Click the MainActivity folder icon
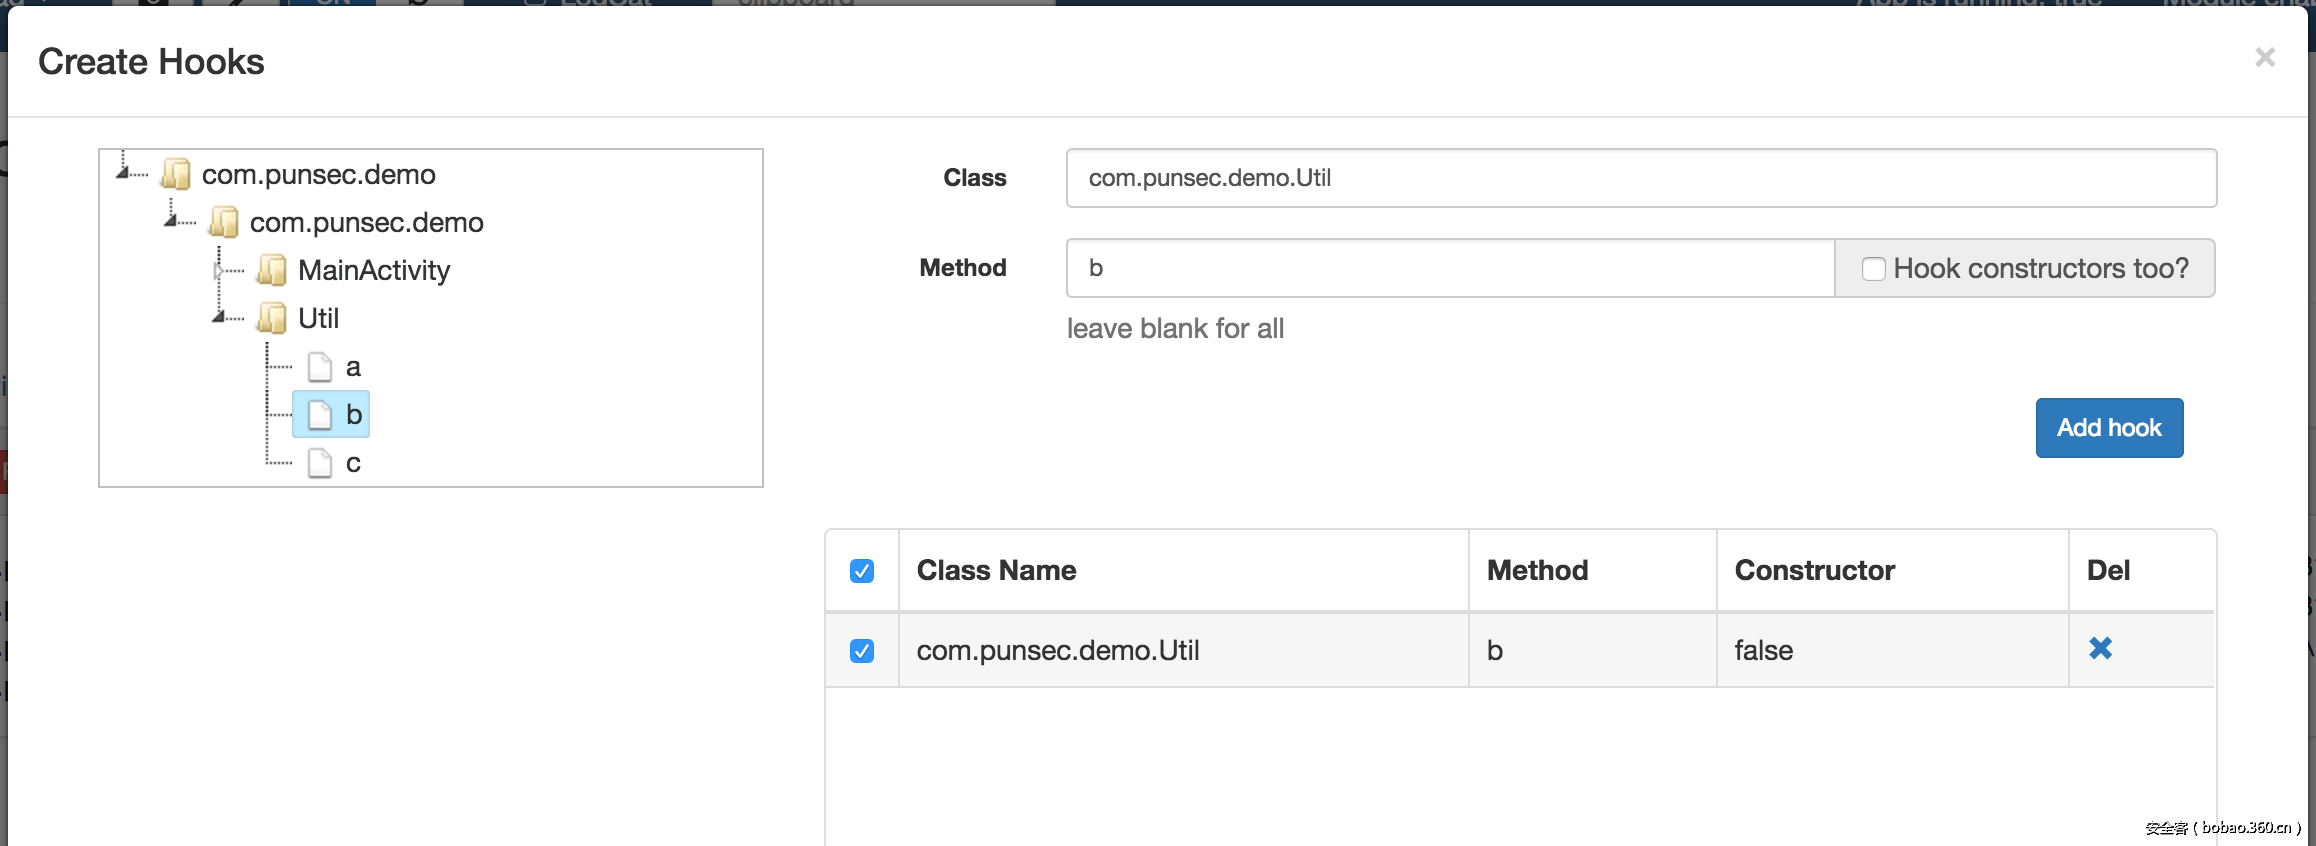 [x=272, y=270]
